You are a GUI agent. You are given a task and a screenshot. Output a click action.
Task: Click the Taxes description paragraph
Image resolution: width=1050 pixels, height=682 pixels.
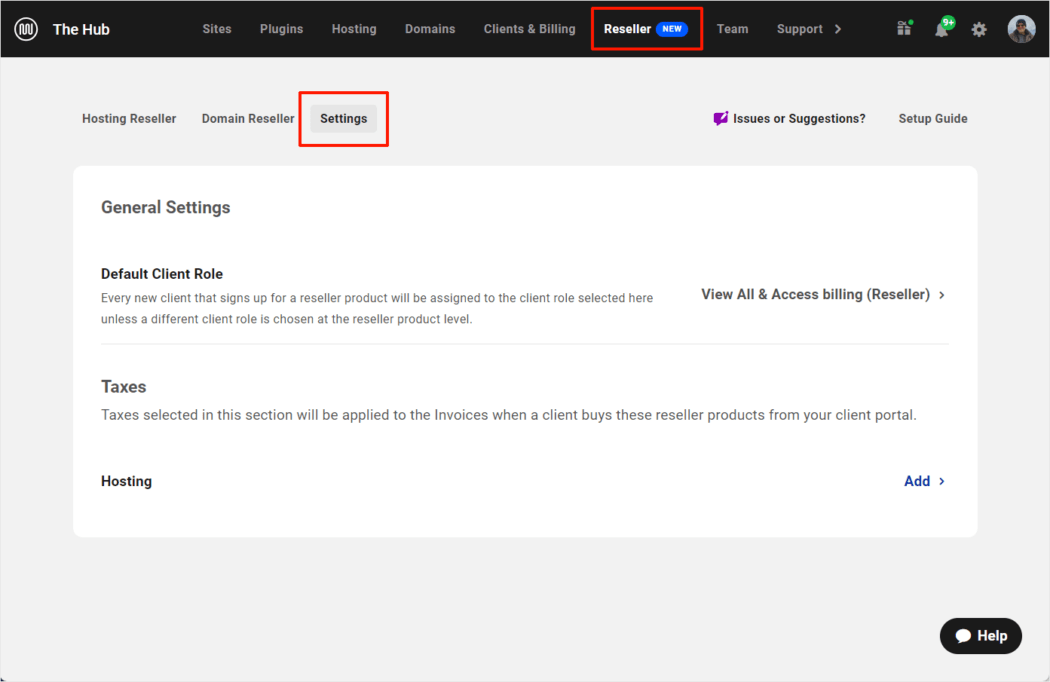pos(509,415)
